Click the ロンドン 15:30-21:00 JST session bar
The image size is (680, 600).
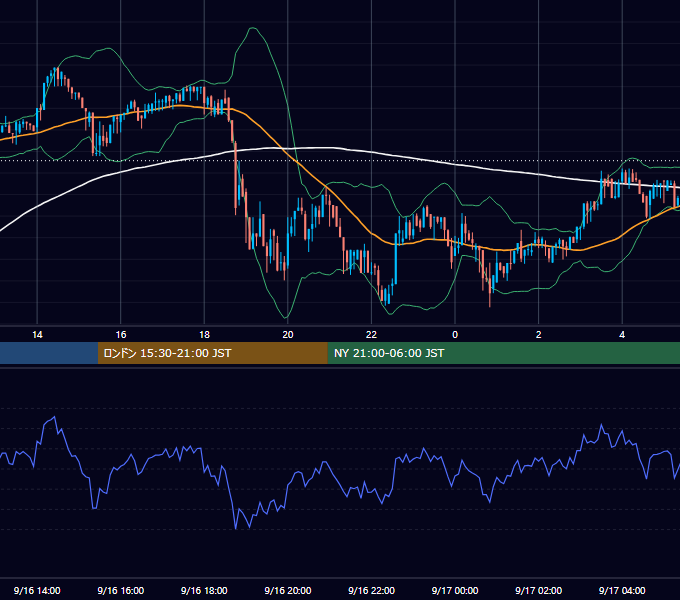(x=212, y=353)
